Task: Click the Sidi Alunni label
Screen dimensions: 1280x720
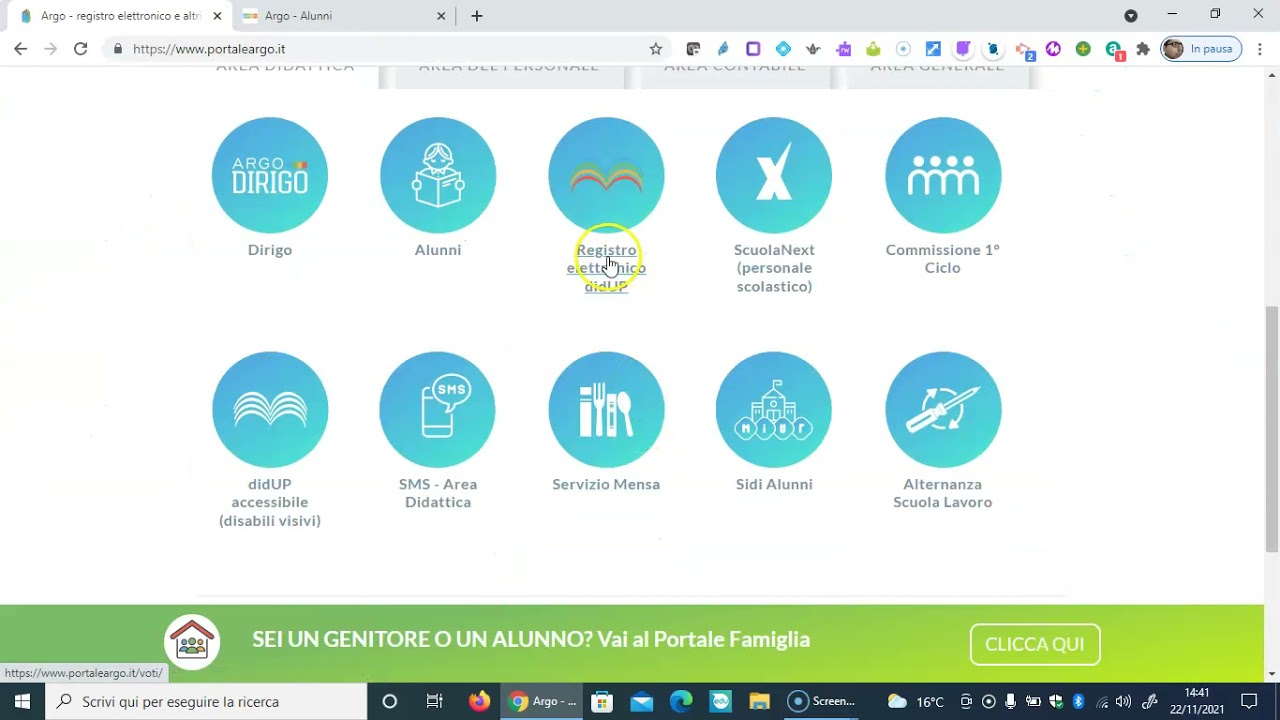Action: click(x=774, y=484)
